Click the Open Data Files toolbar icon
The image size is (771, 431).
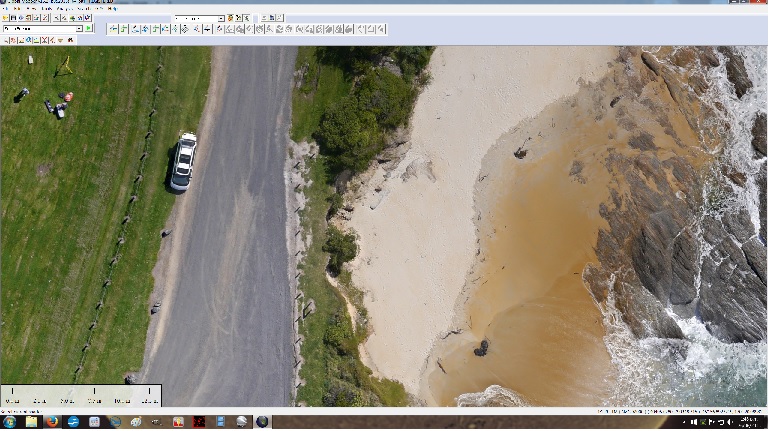(x=6, y=18)
